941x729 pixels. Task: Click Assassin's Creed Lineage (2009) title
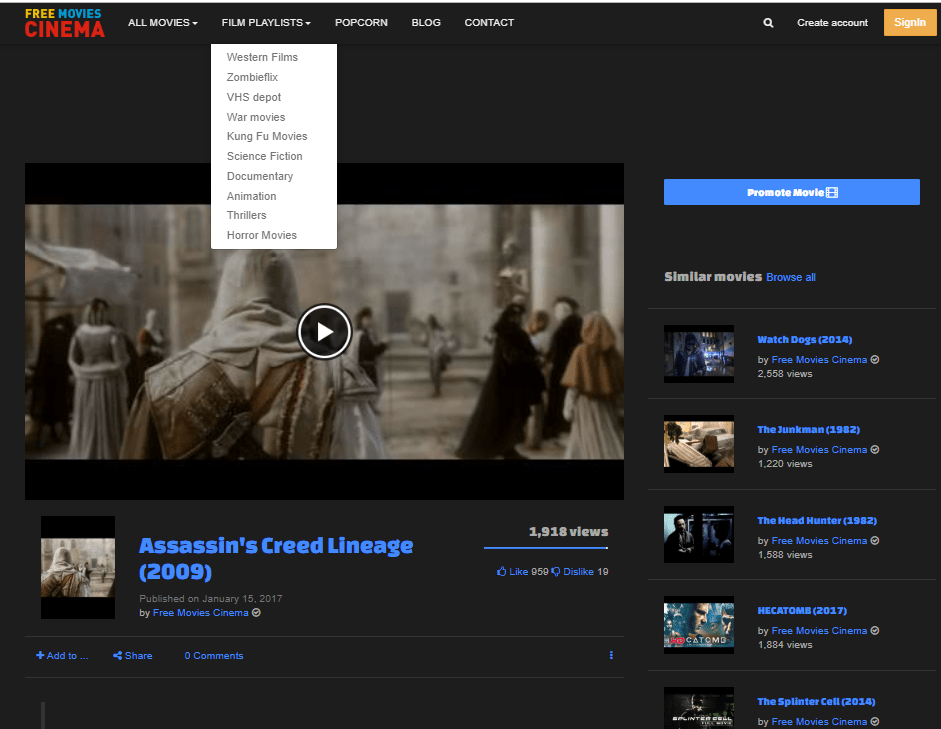tap(275, 559)
